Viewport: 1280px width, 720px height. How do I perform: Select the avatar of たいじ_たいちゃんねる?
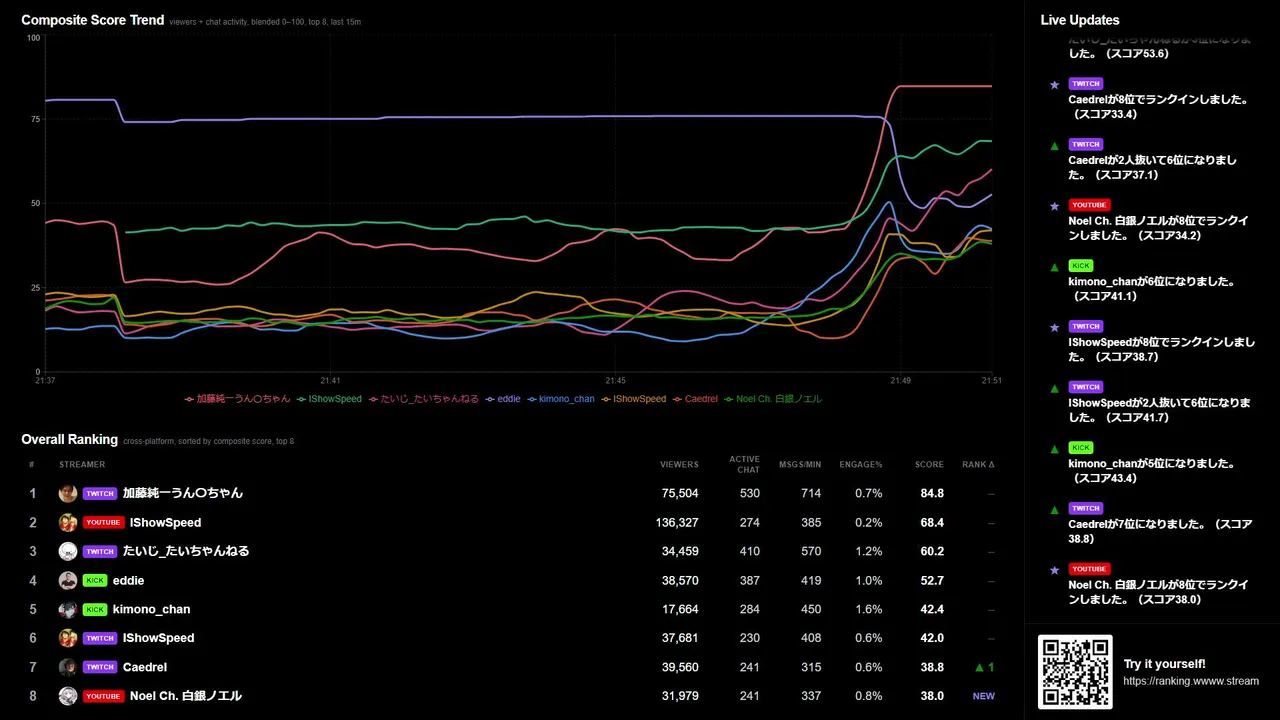68,551
